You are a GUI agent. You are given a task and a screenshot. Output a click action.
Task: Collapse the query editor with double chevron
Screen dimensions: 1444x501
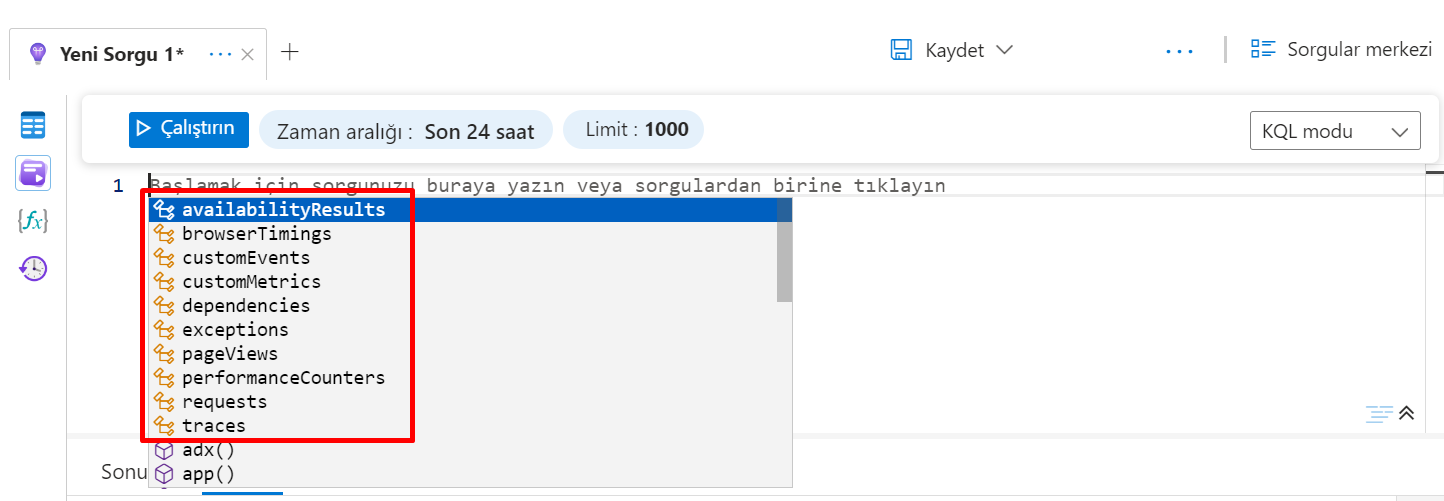coord(1407,413)
